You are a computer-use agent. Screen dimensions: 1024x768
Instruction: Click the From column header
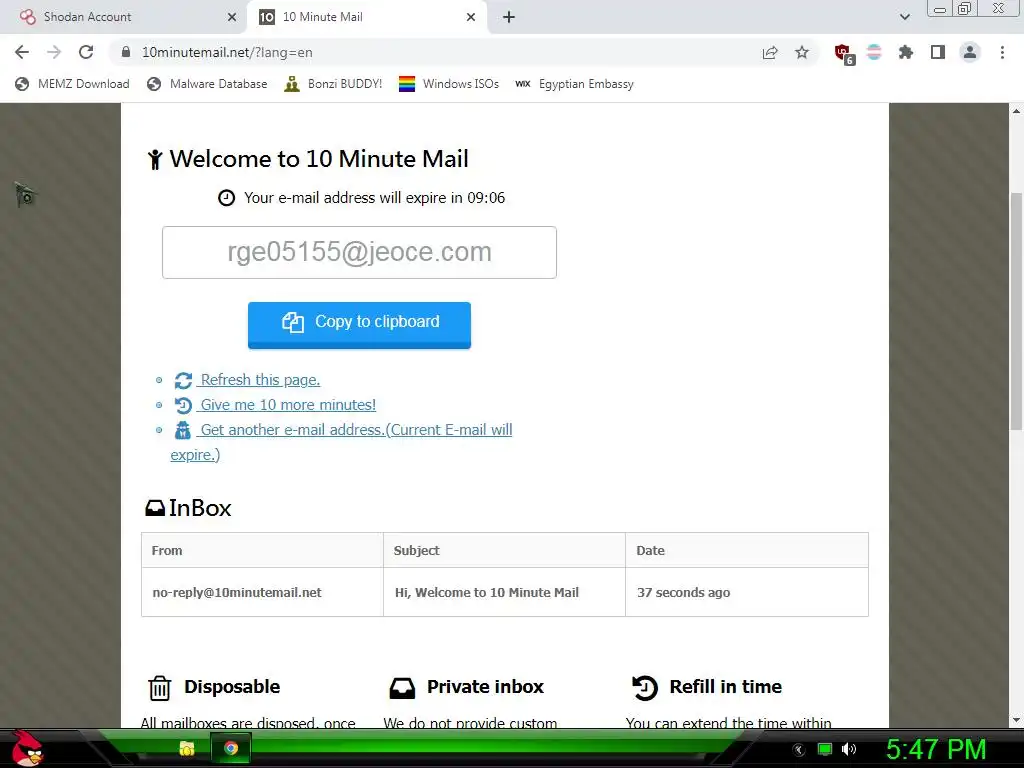click(262, 550)
